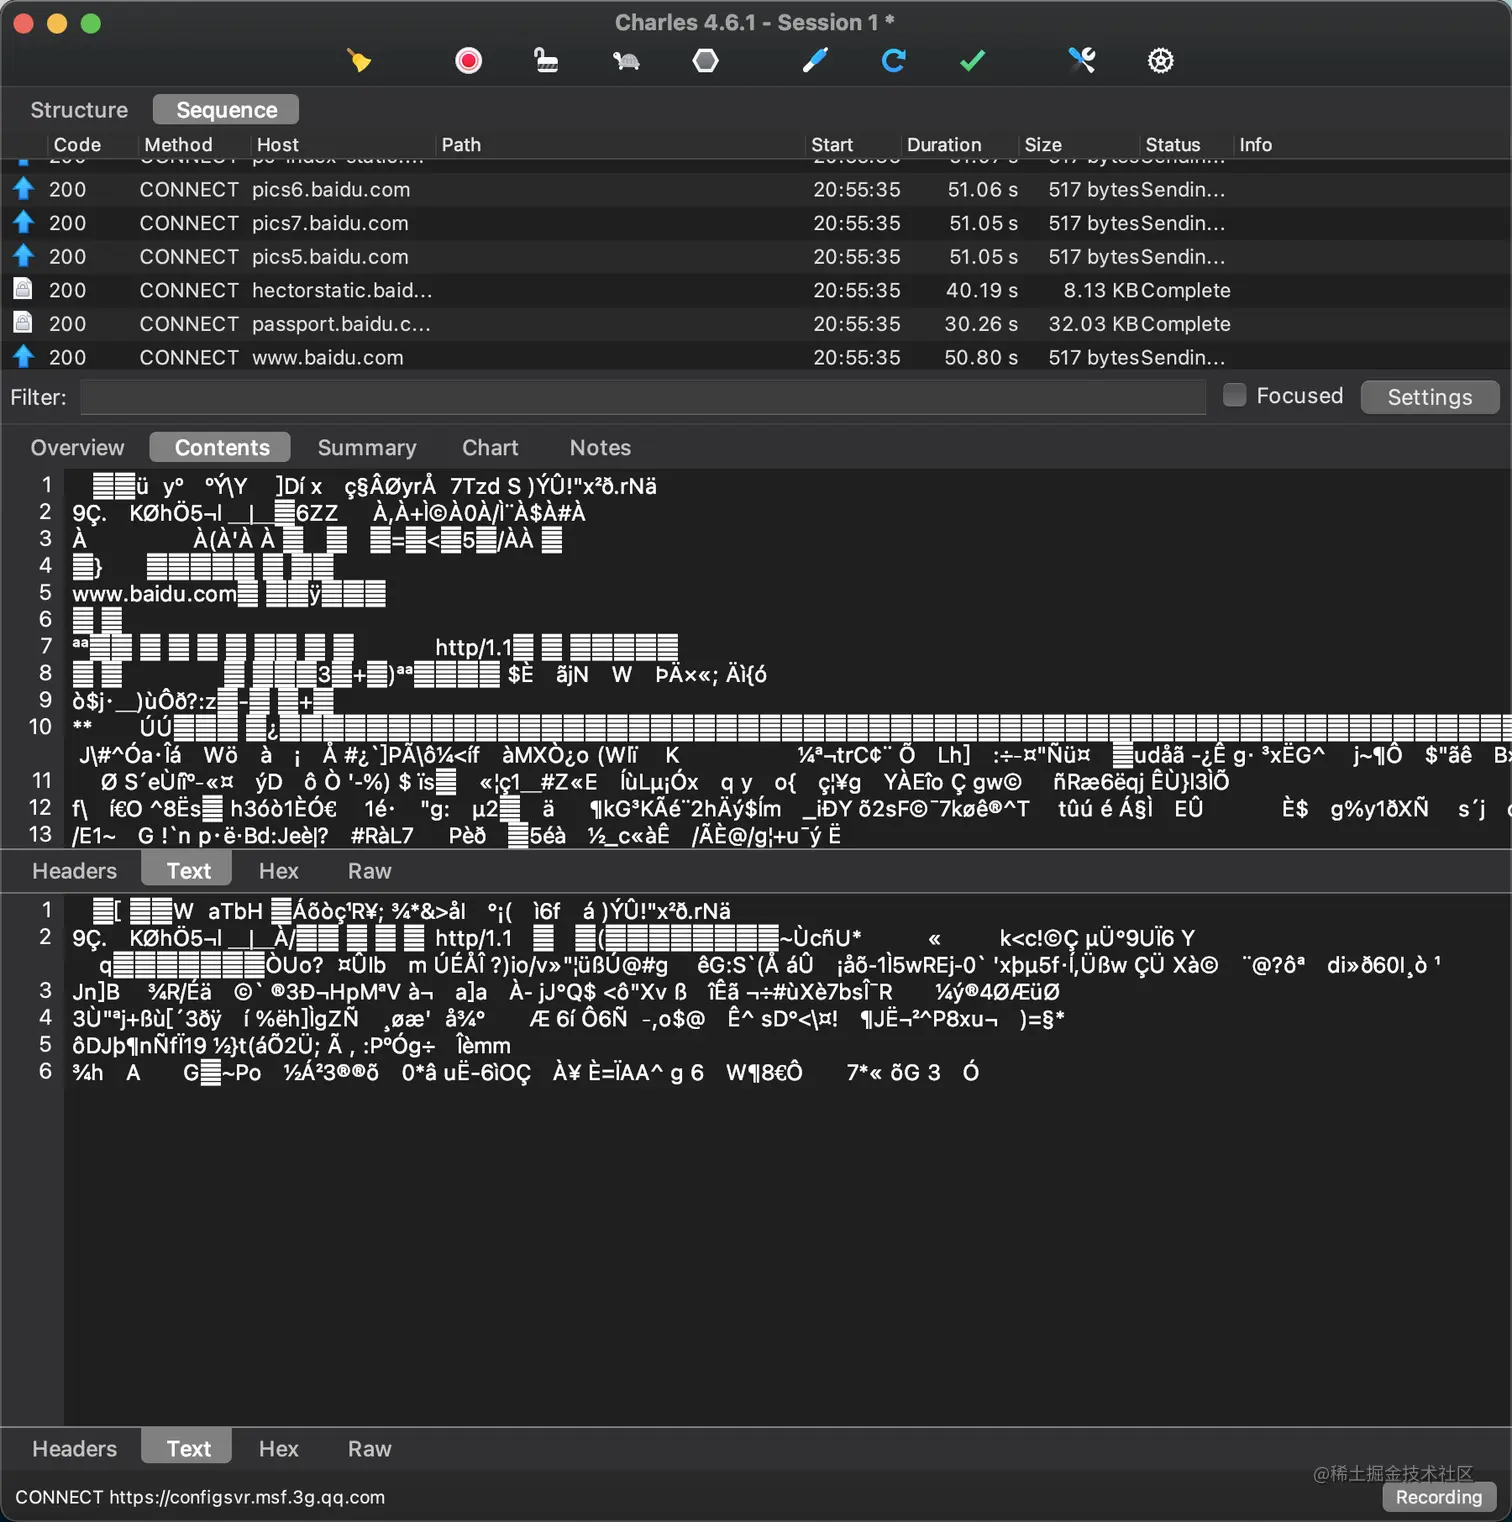Click the 8.13 KB size cell

point(1101,290)
